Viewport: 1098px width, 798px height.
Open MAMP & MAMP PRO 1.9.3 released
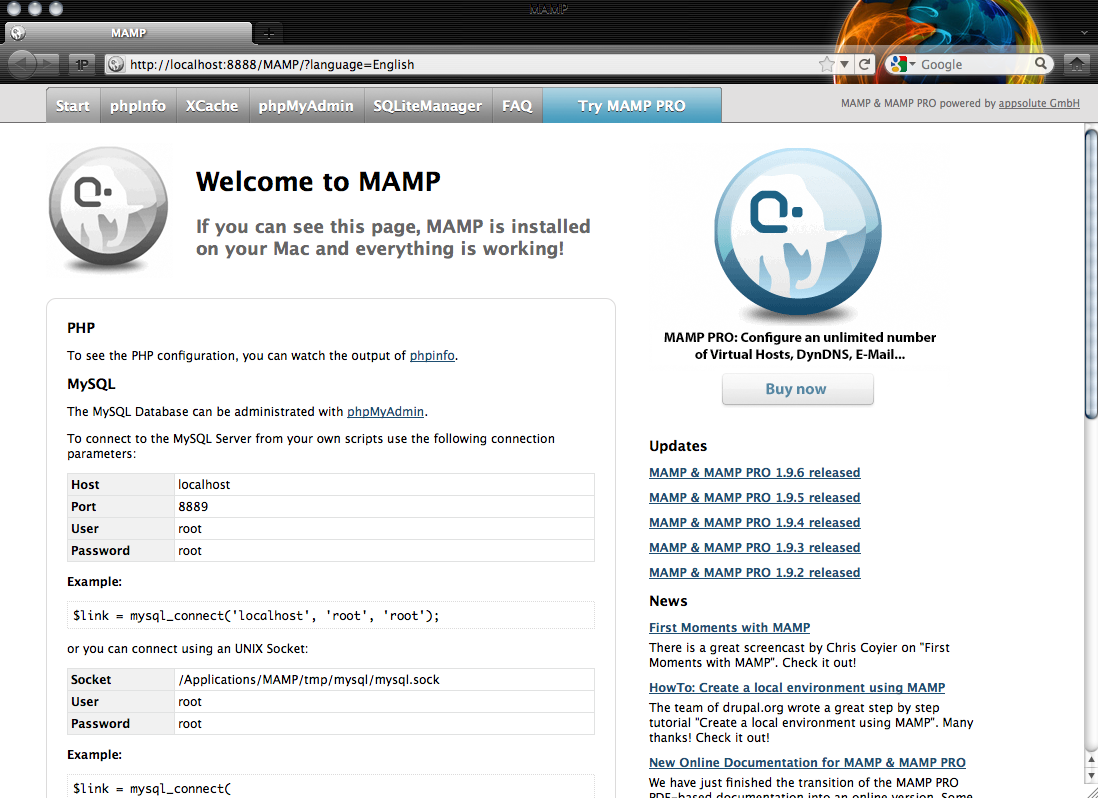pos(754,547)
